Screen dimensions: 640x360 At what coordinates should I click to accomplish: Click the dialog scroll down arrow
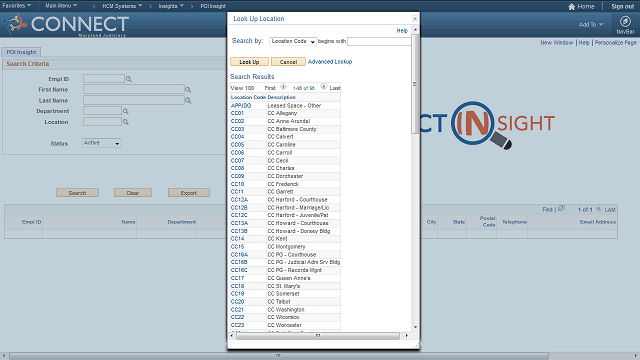[415, 327]
